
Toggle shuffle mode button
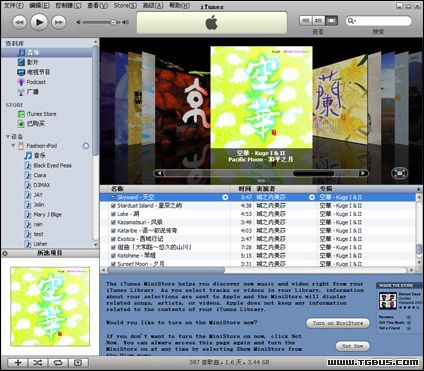[38, 363]
